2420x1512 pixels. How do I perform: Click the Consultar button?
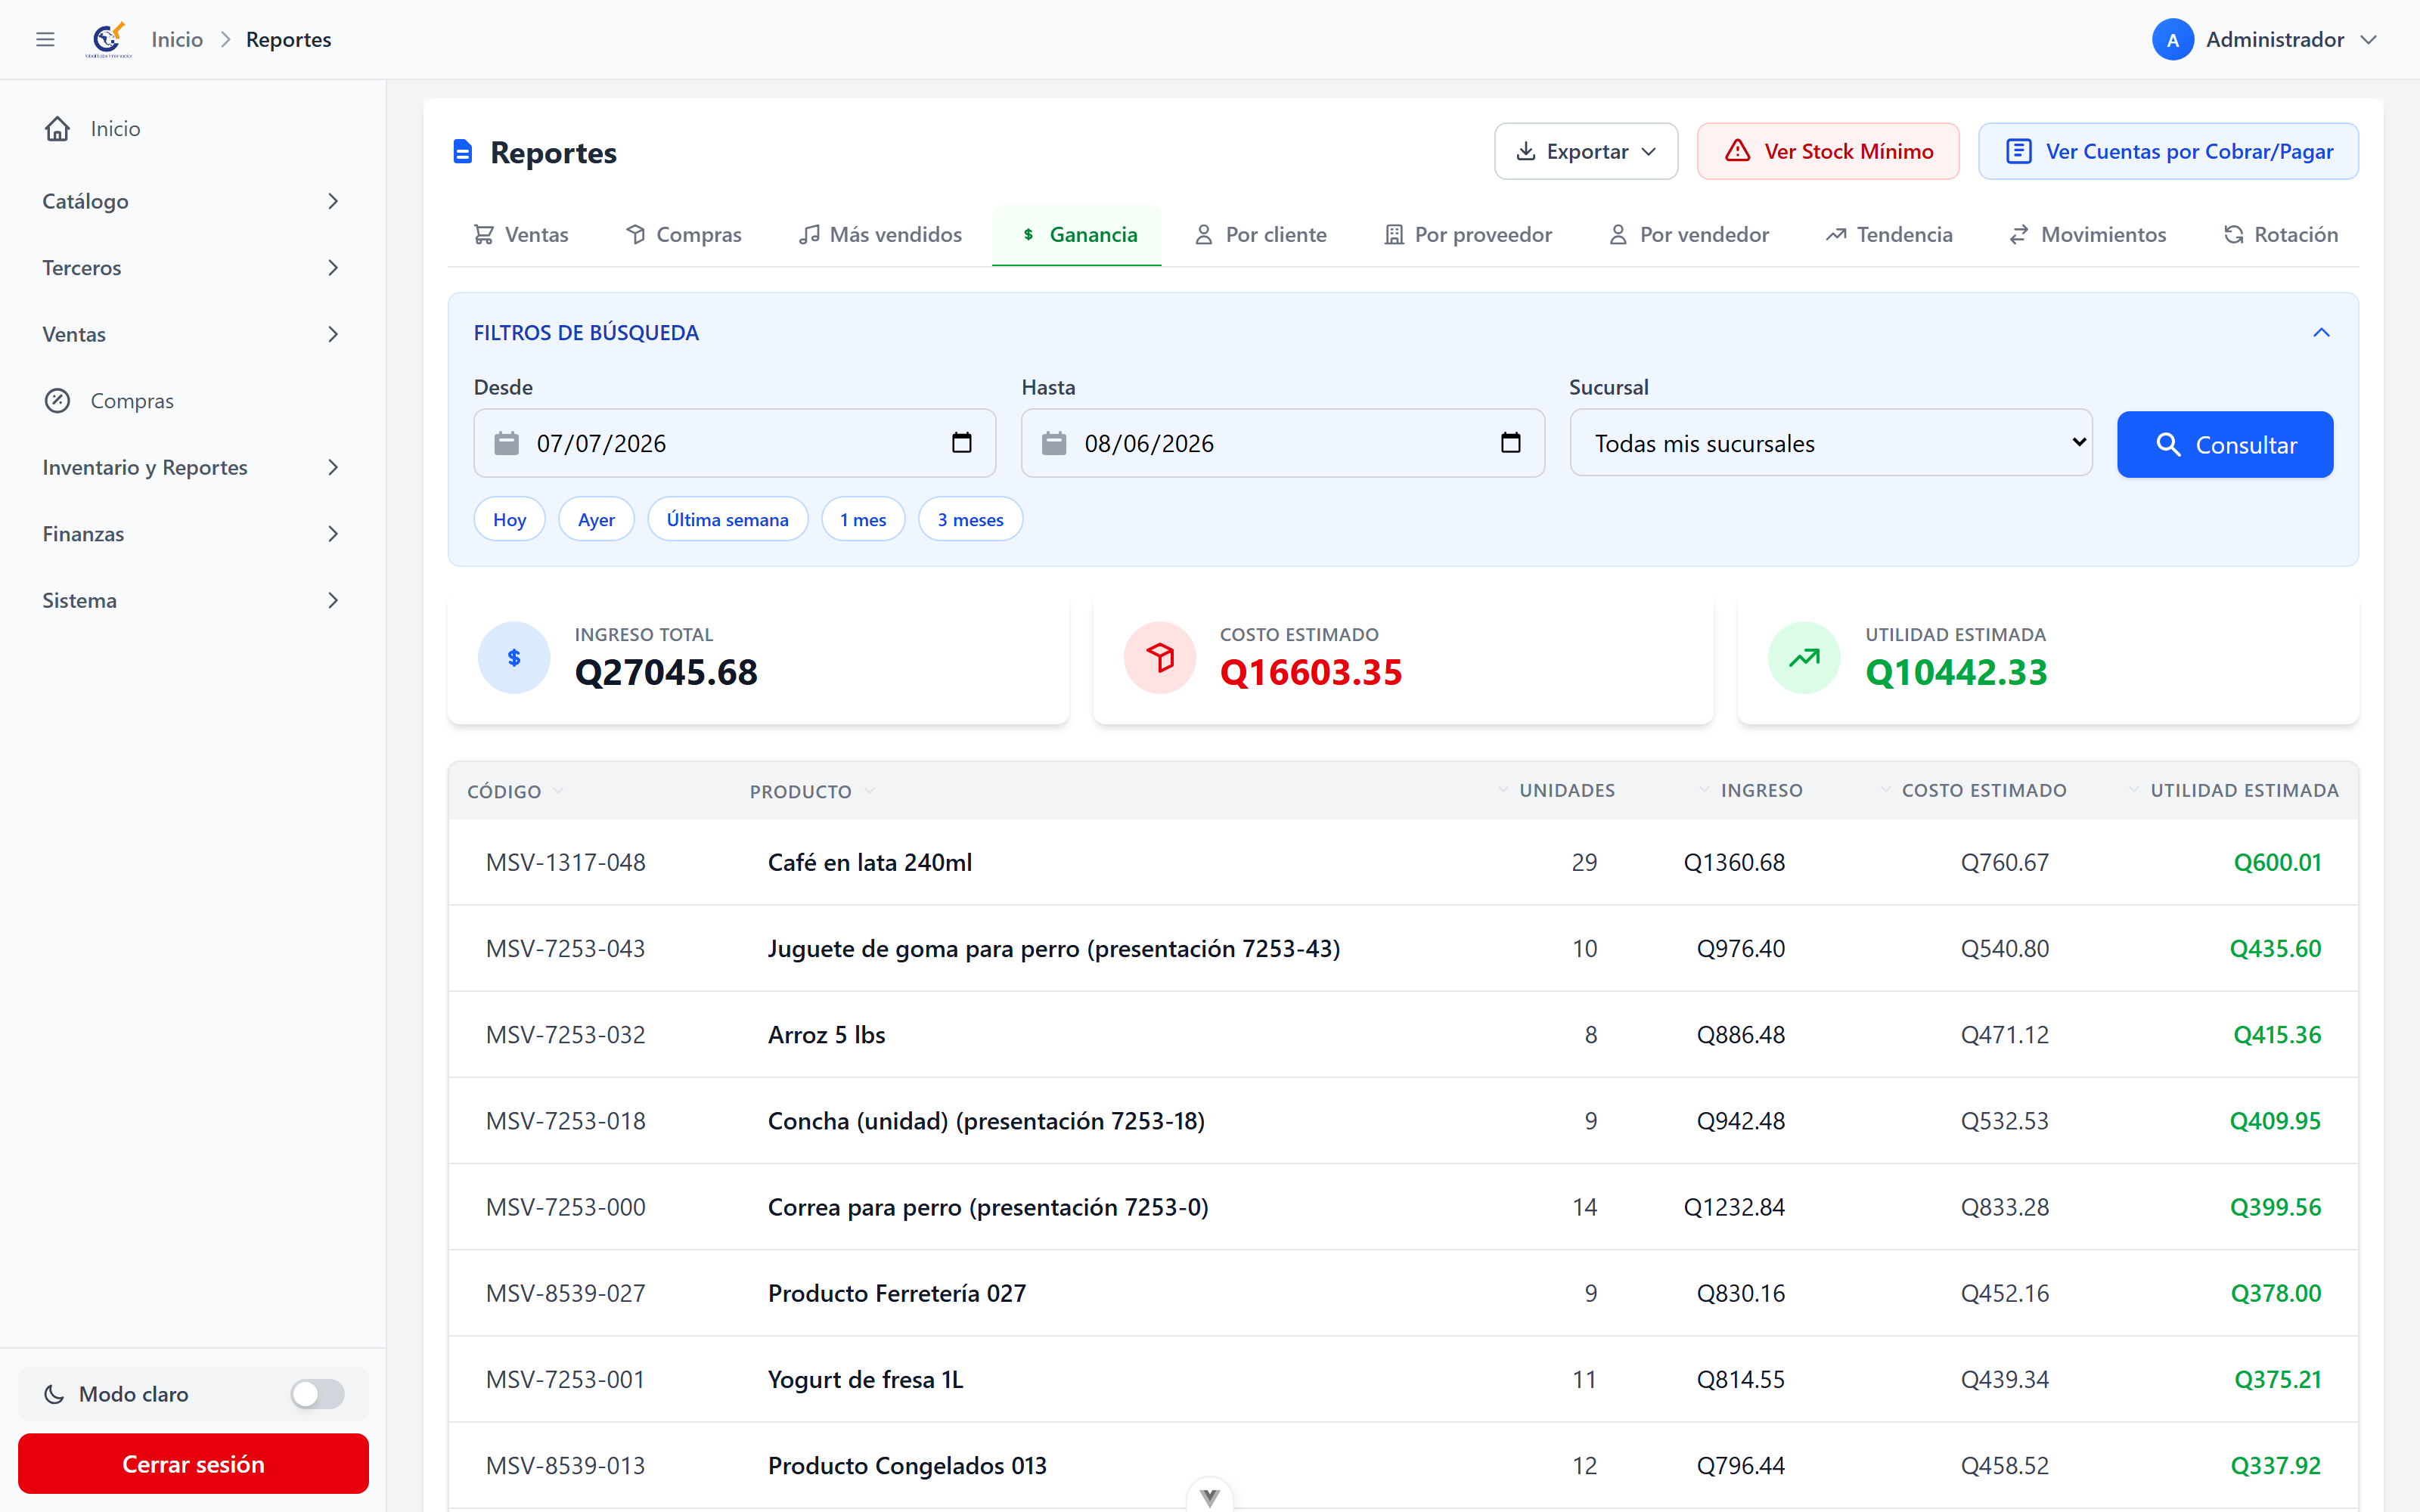tap(2225, 444)
